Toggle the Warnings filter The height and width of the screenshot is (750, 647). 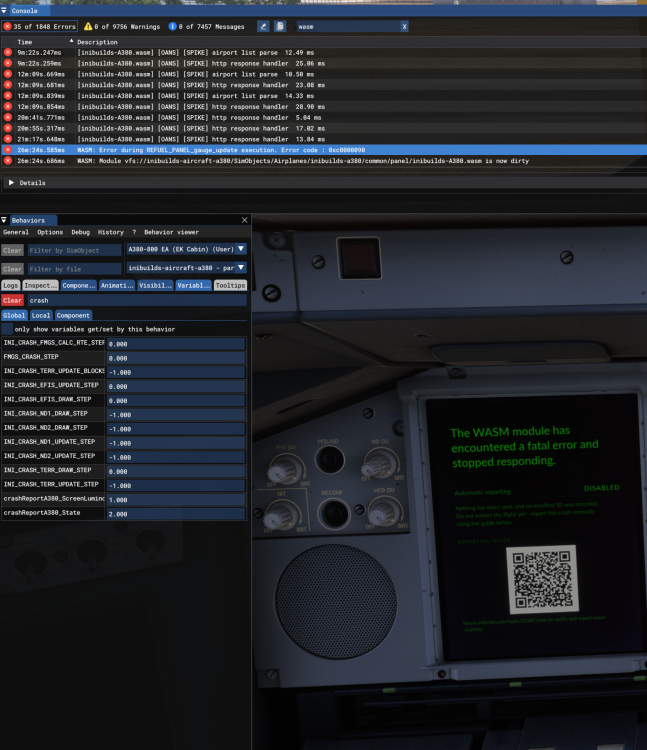122,26
